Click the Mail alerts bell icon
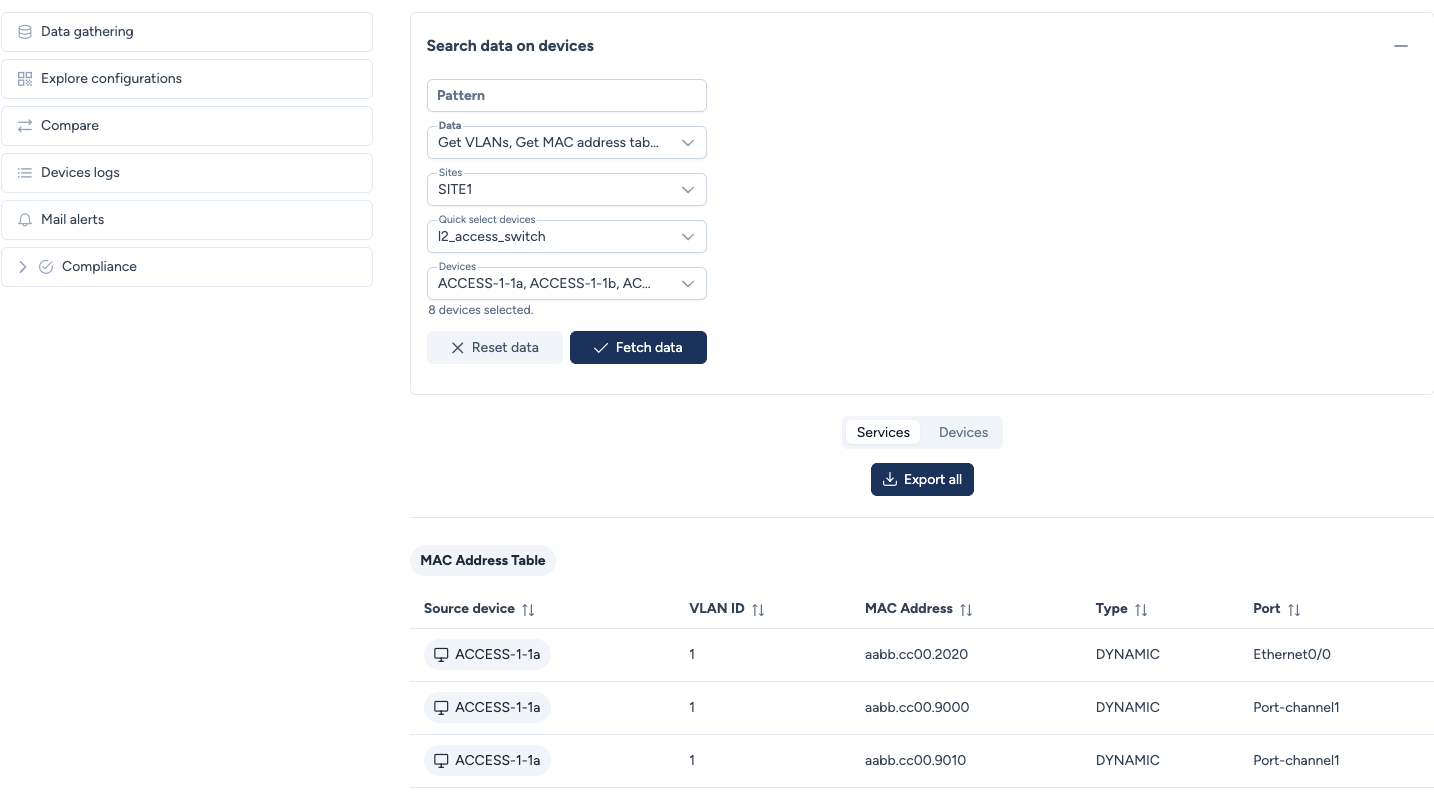Image resolution: width=1434 pixels, height=794 pixels. [x=25, y=220]
